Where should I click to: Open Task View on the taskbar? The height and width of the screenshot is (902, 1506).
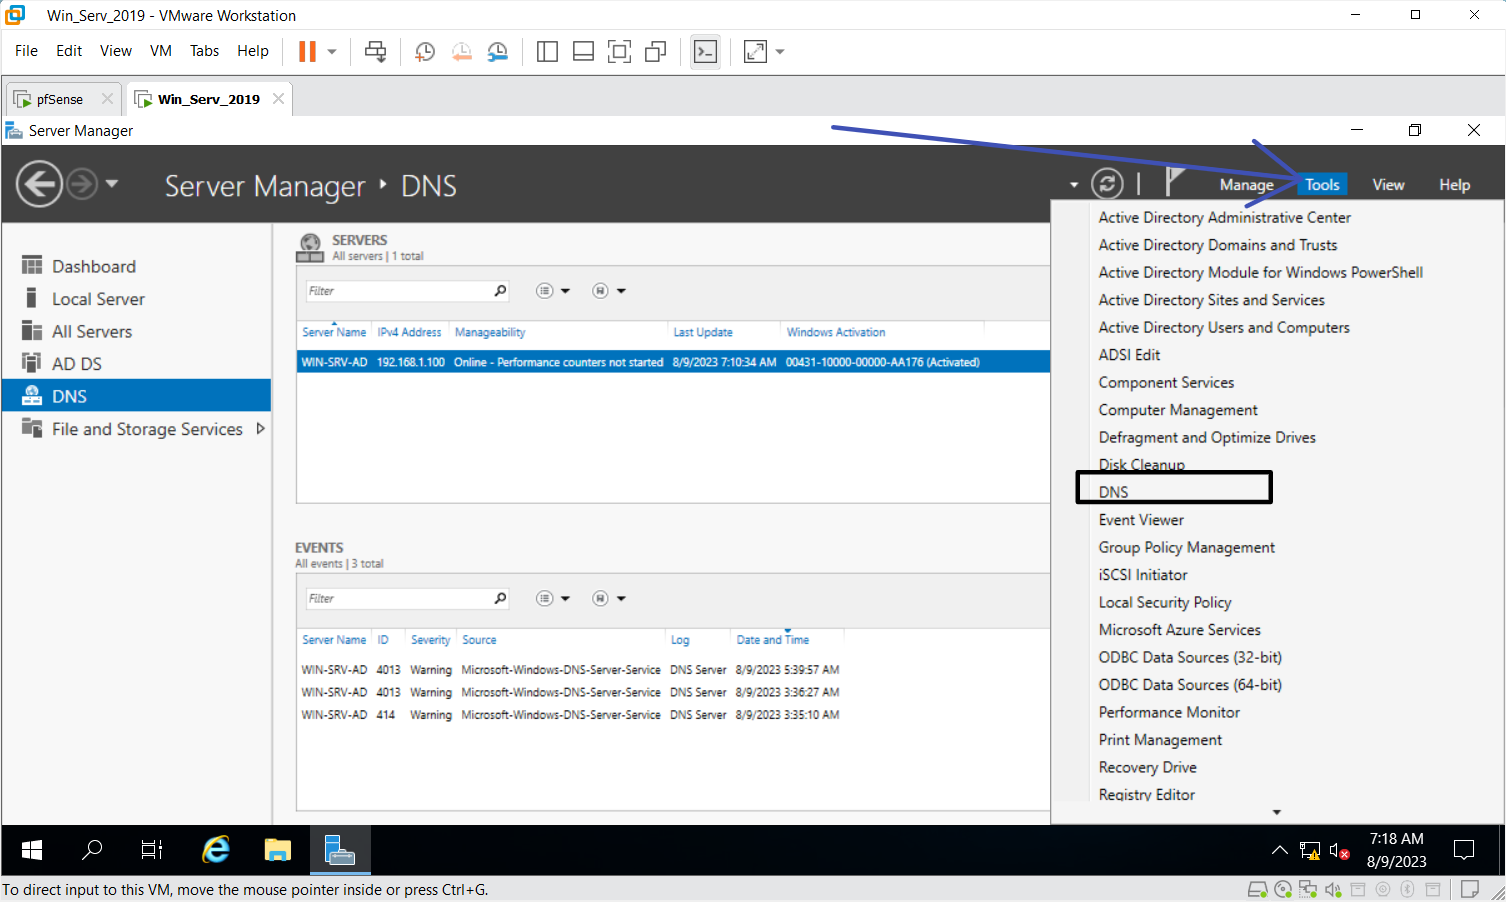click(x=152, y=850)
